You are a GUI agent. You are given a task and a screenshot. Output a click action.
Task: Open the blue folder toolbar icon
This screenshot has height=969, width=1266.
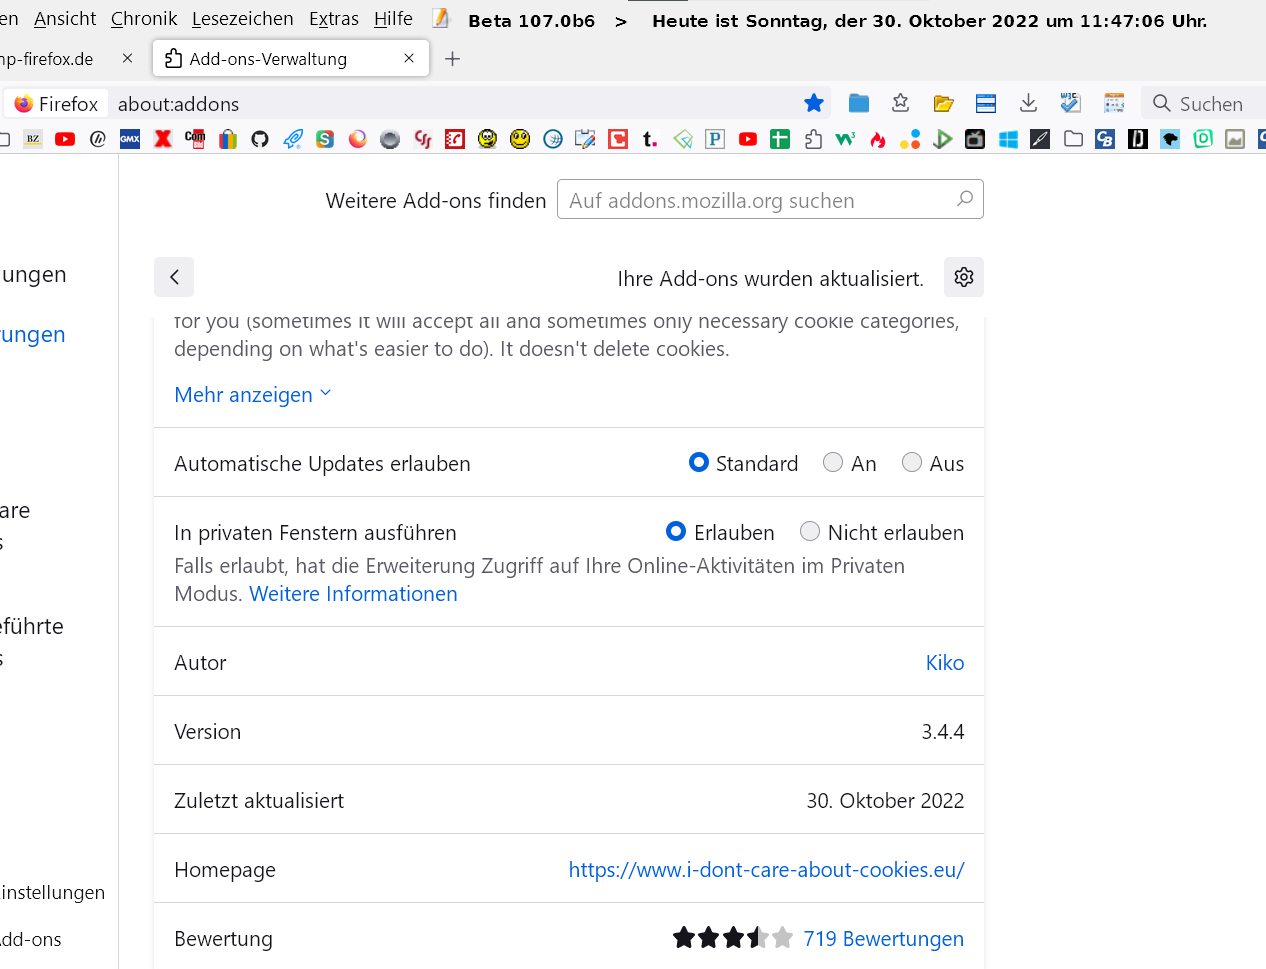859,103
